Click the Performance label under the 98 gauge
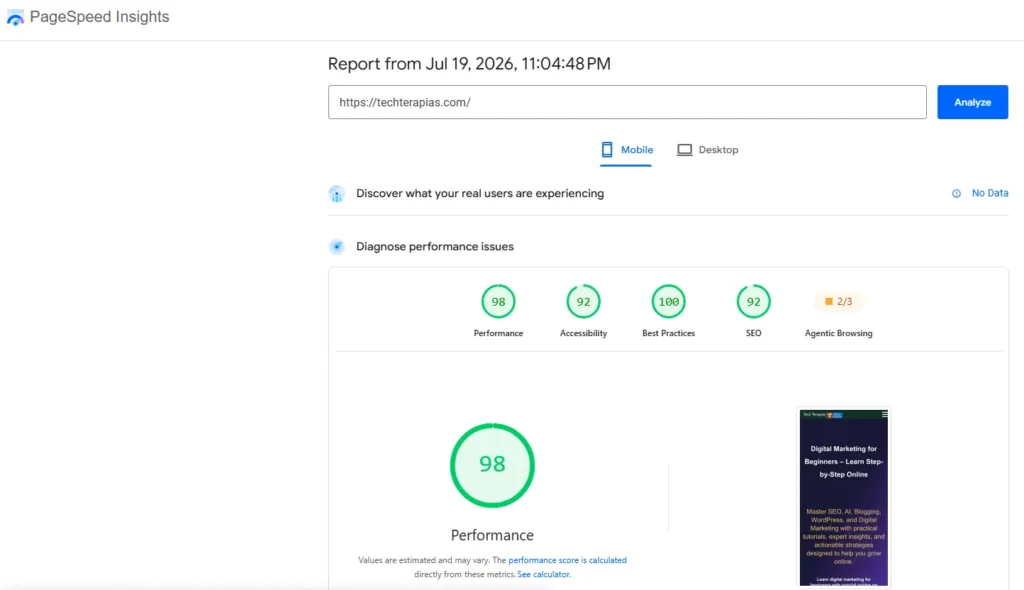 [x=498, y=333]
